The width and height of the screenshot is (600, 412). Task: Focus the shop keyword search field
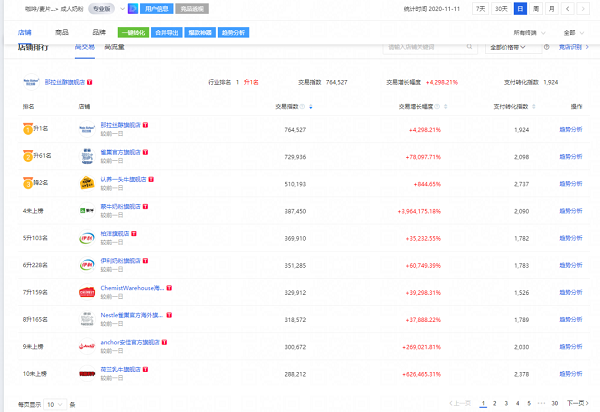(430, 47)
